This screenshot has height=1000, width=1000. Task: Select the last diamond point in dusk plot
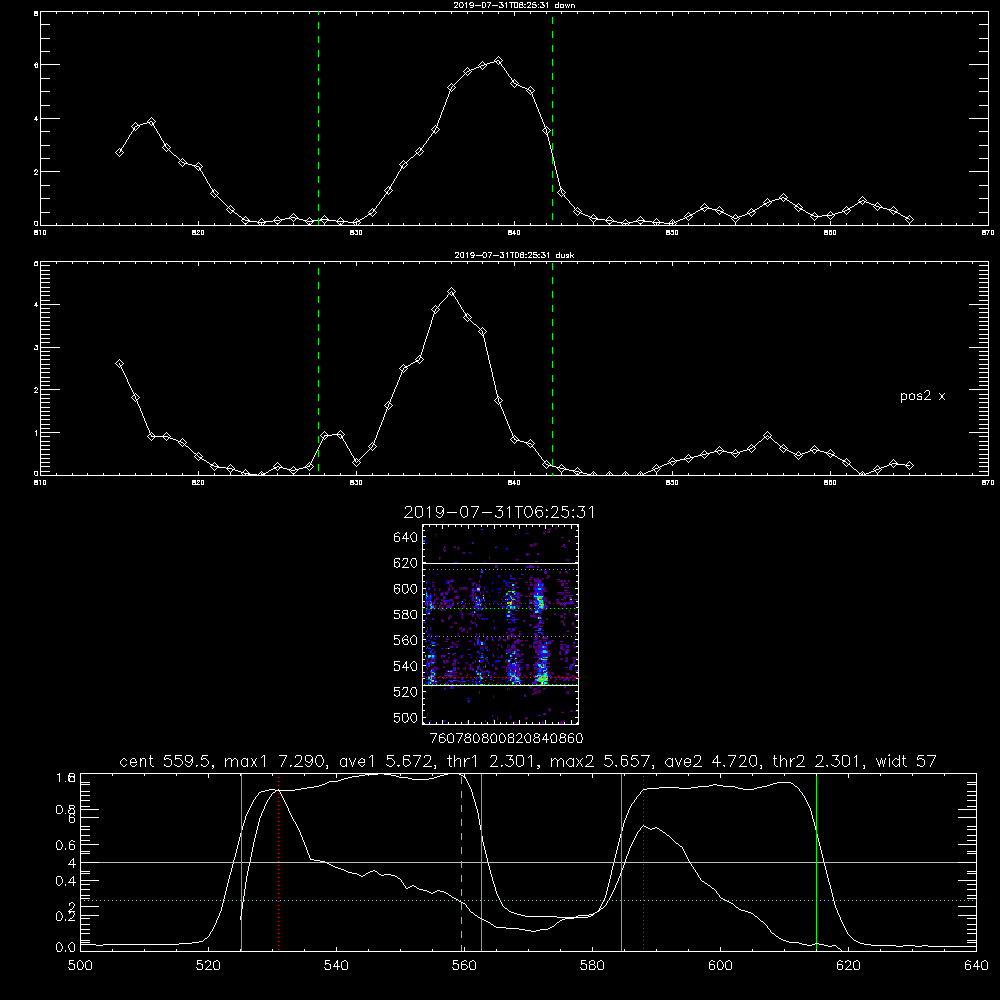(909, 466)
